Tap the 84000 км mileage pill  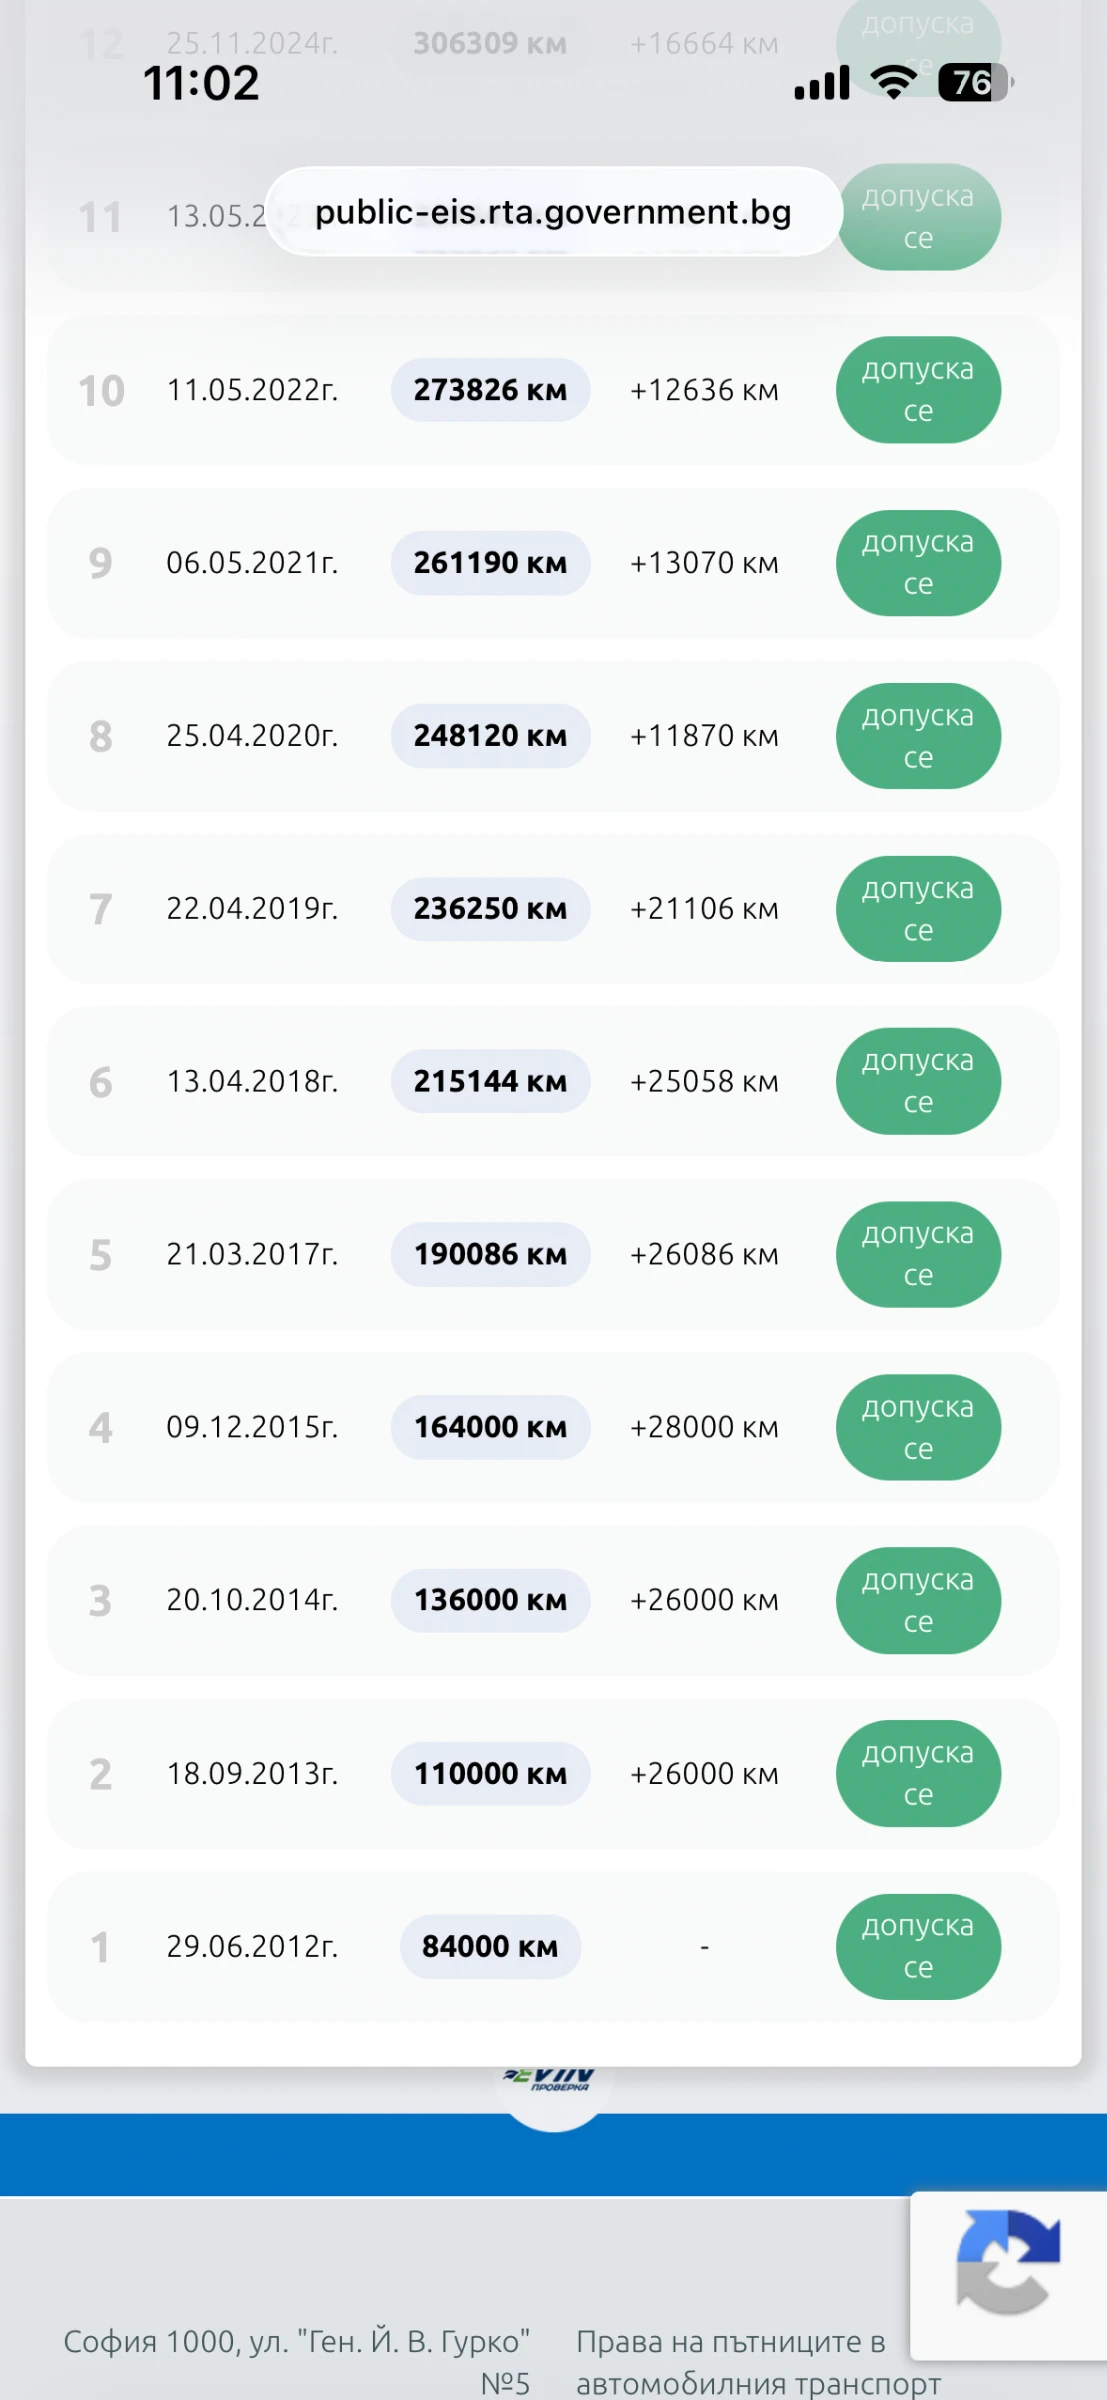[x=490, y=1946]
